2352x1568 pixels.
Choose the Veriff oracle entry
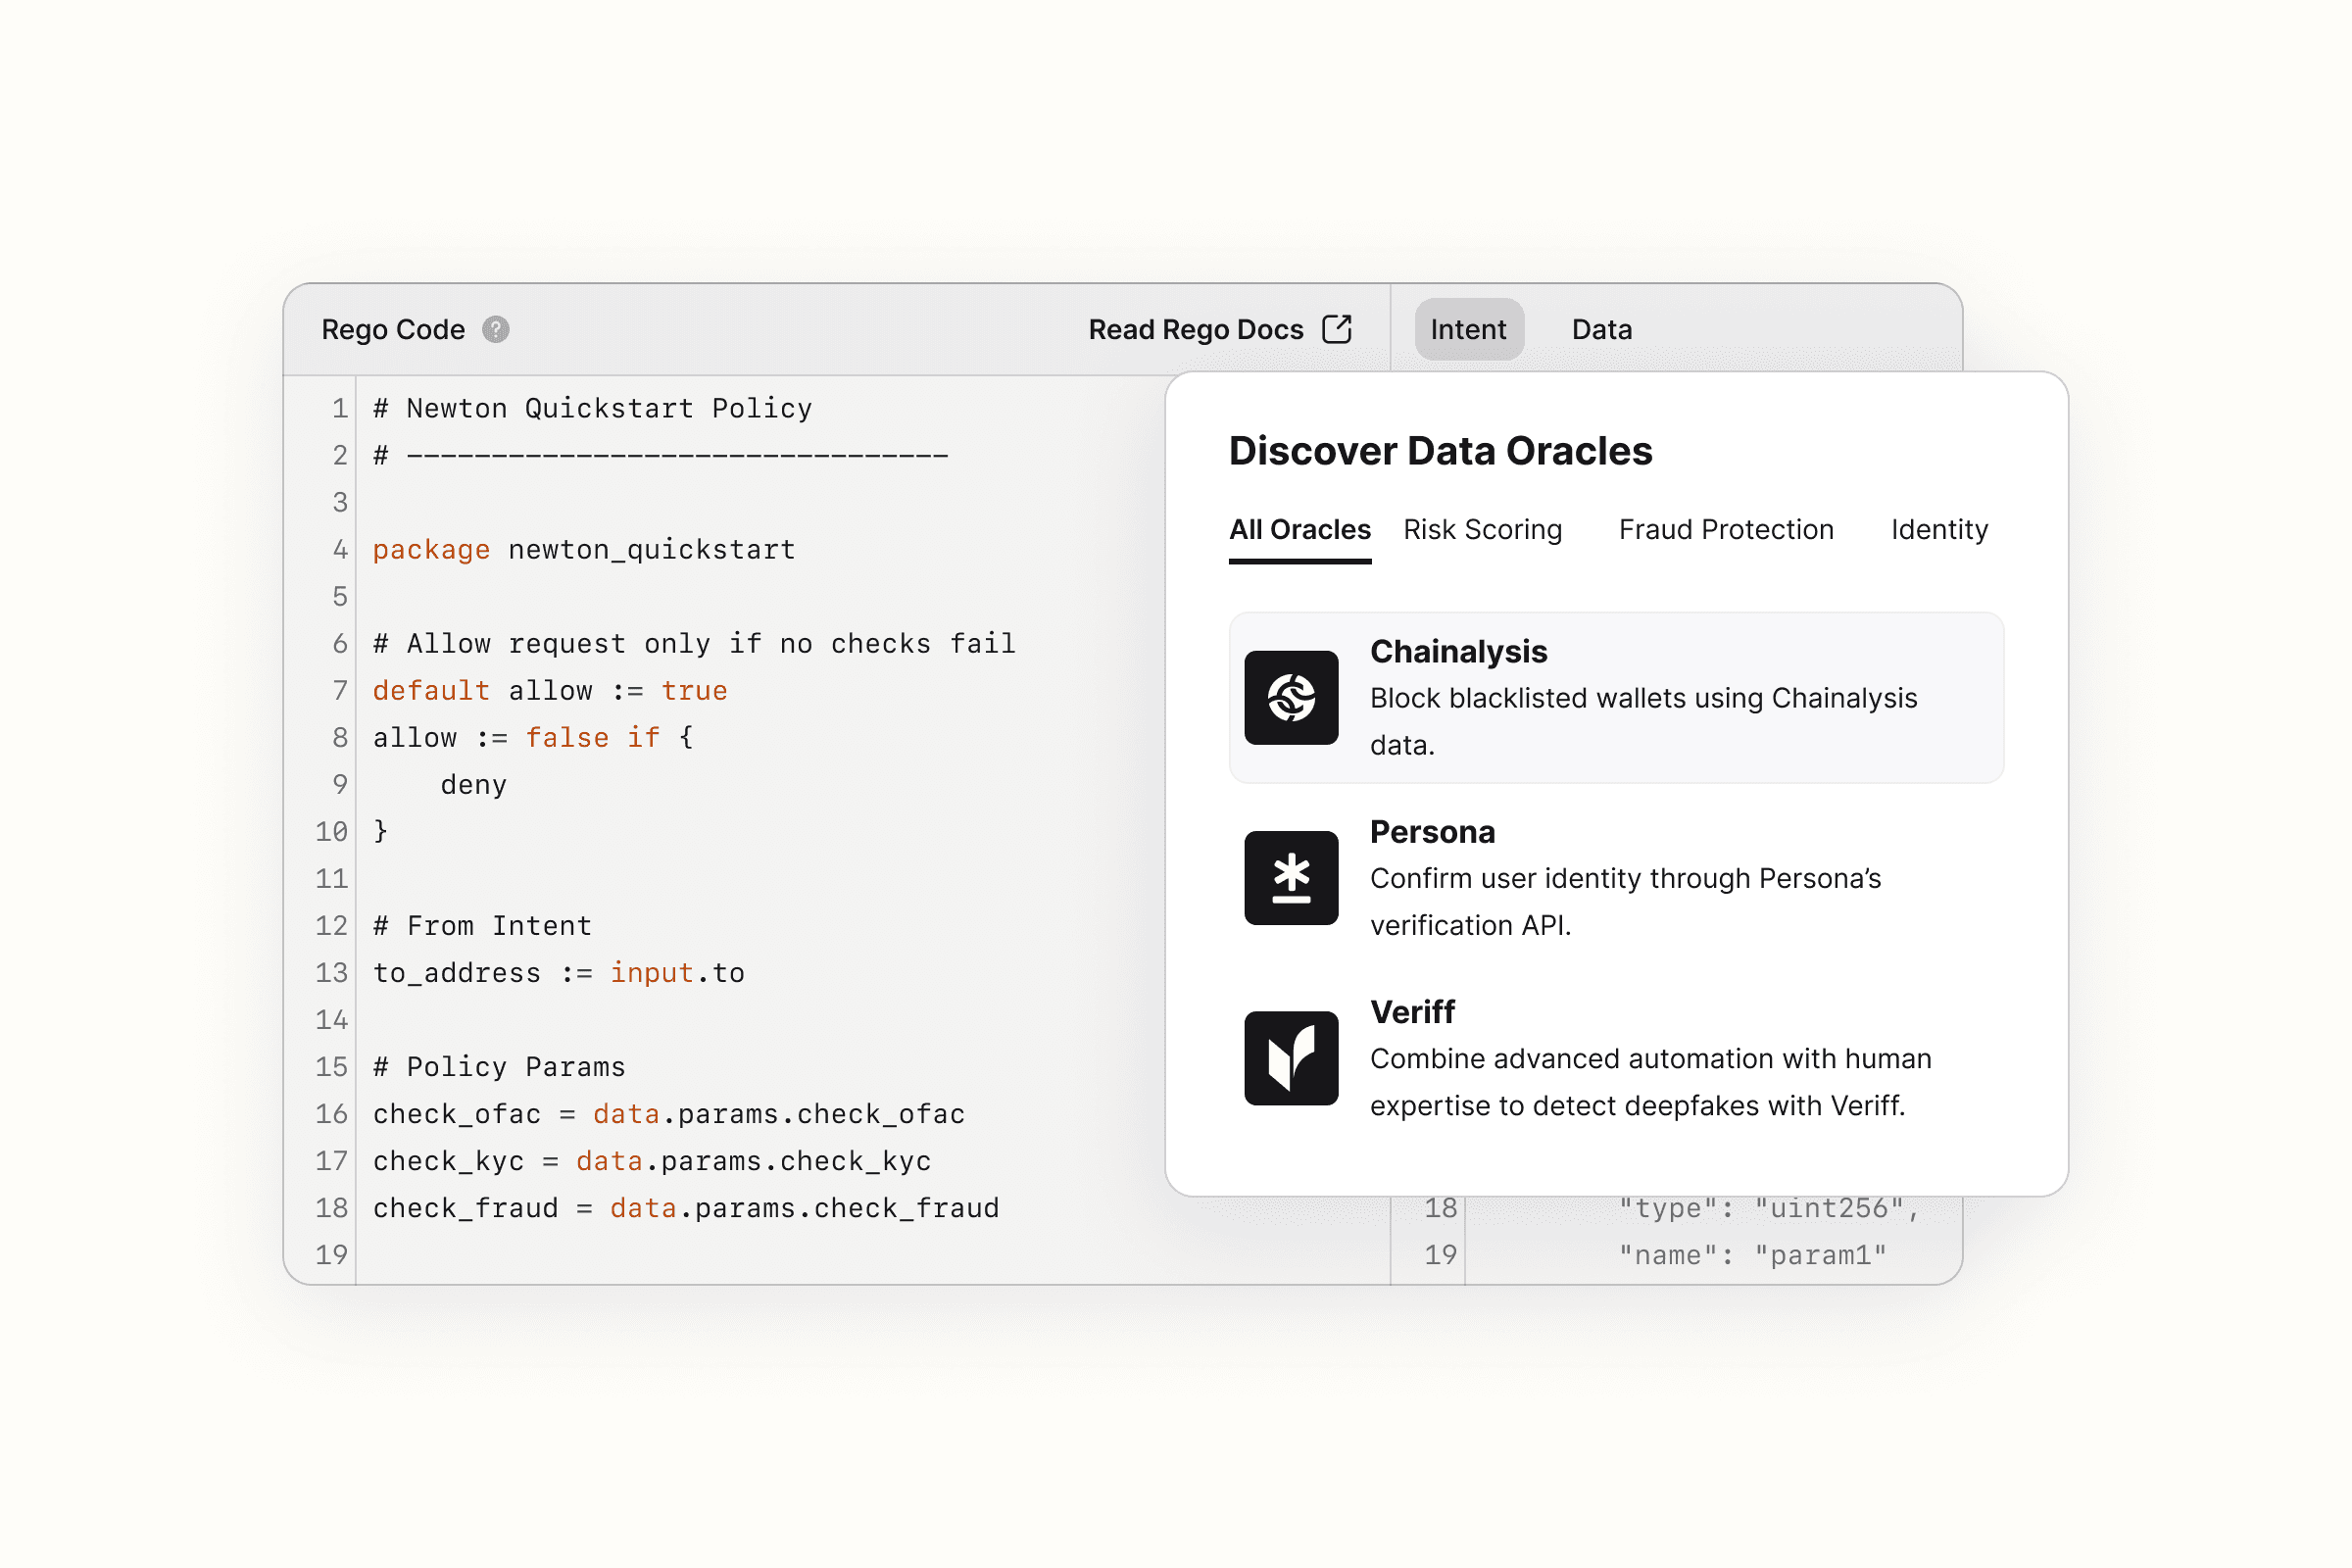click(x=1412, y=1012)
